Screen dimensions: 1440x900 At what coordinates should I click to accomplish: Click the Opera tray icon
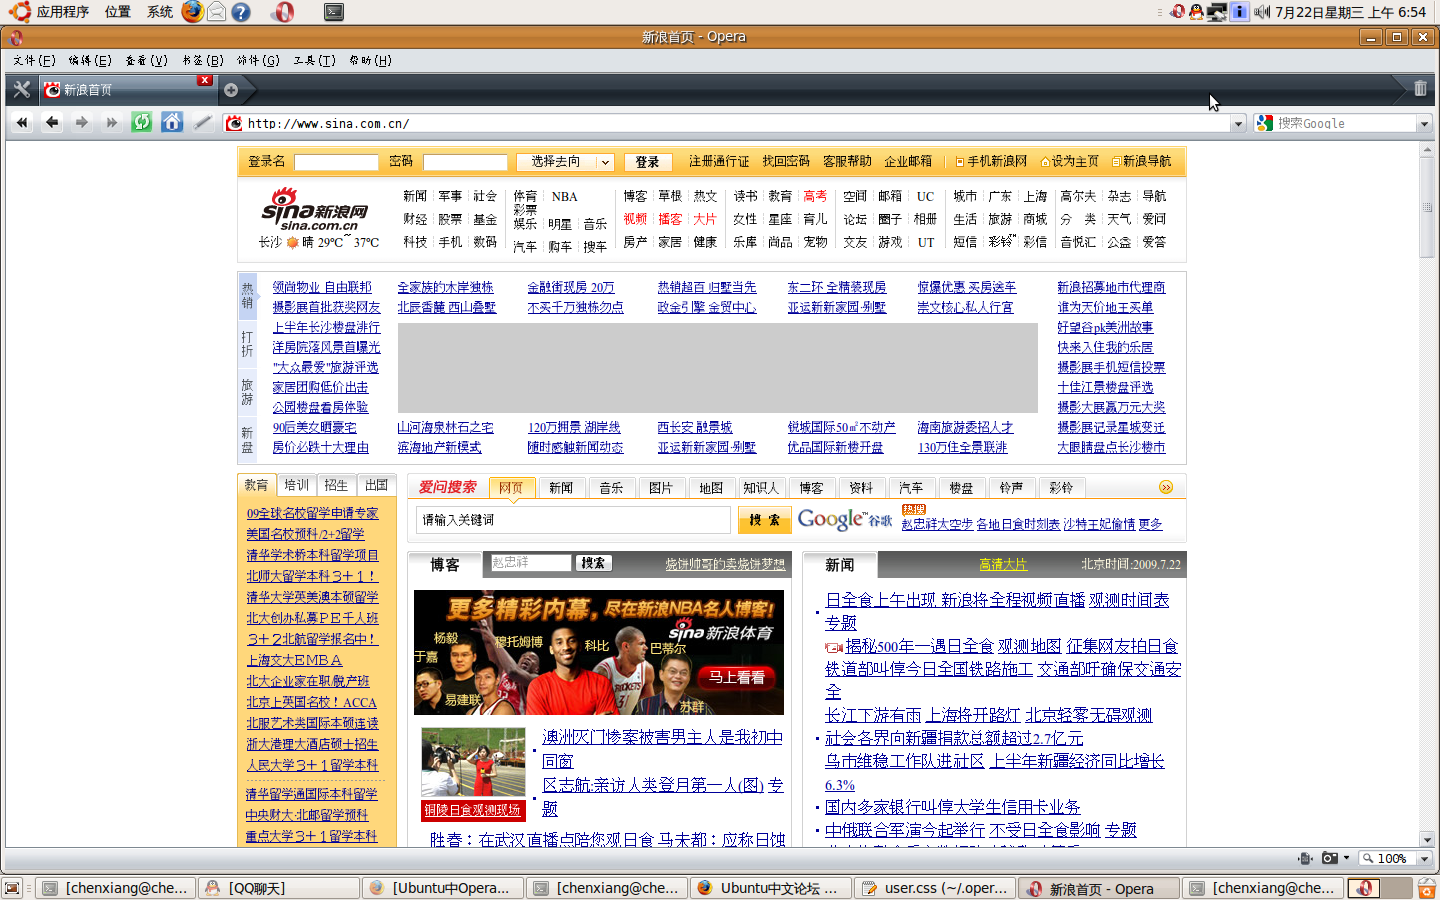1177,12
